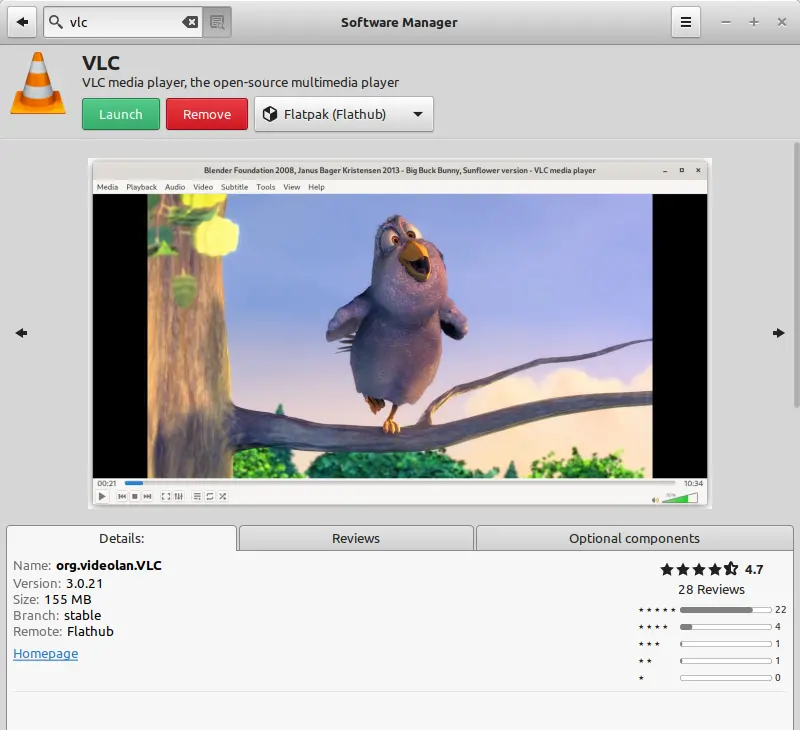Click the 'VLC media player, the open-source multimedia player' summary
Screen dimensions: 800x730
point(240,83)
